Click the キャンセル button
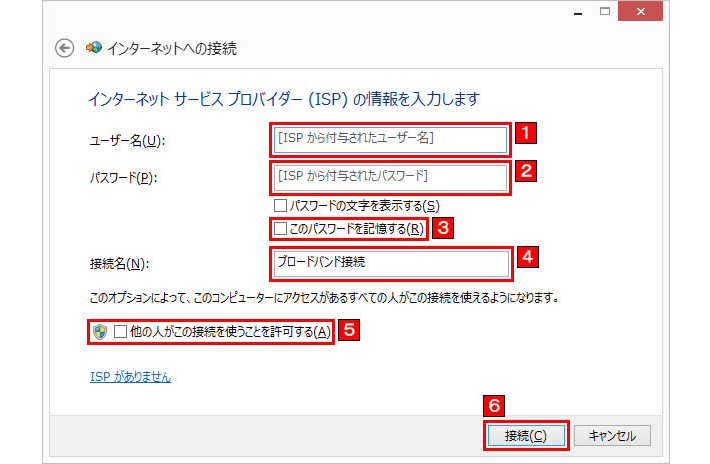 coord(613,435)
